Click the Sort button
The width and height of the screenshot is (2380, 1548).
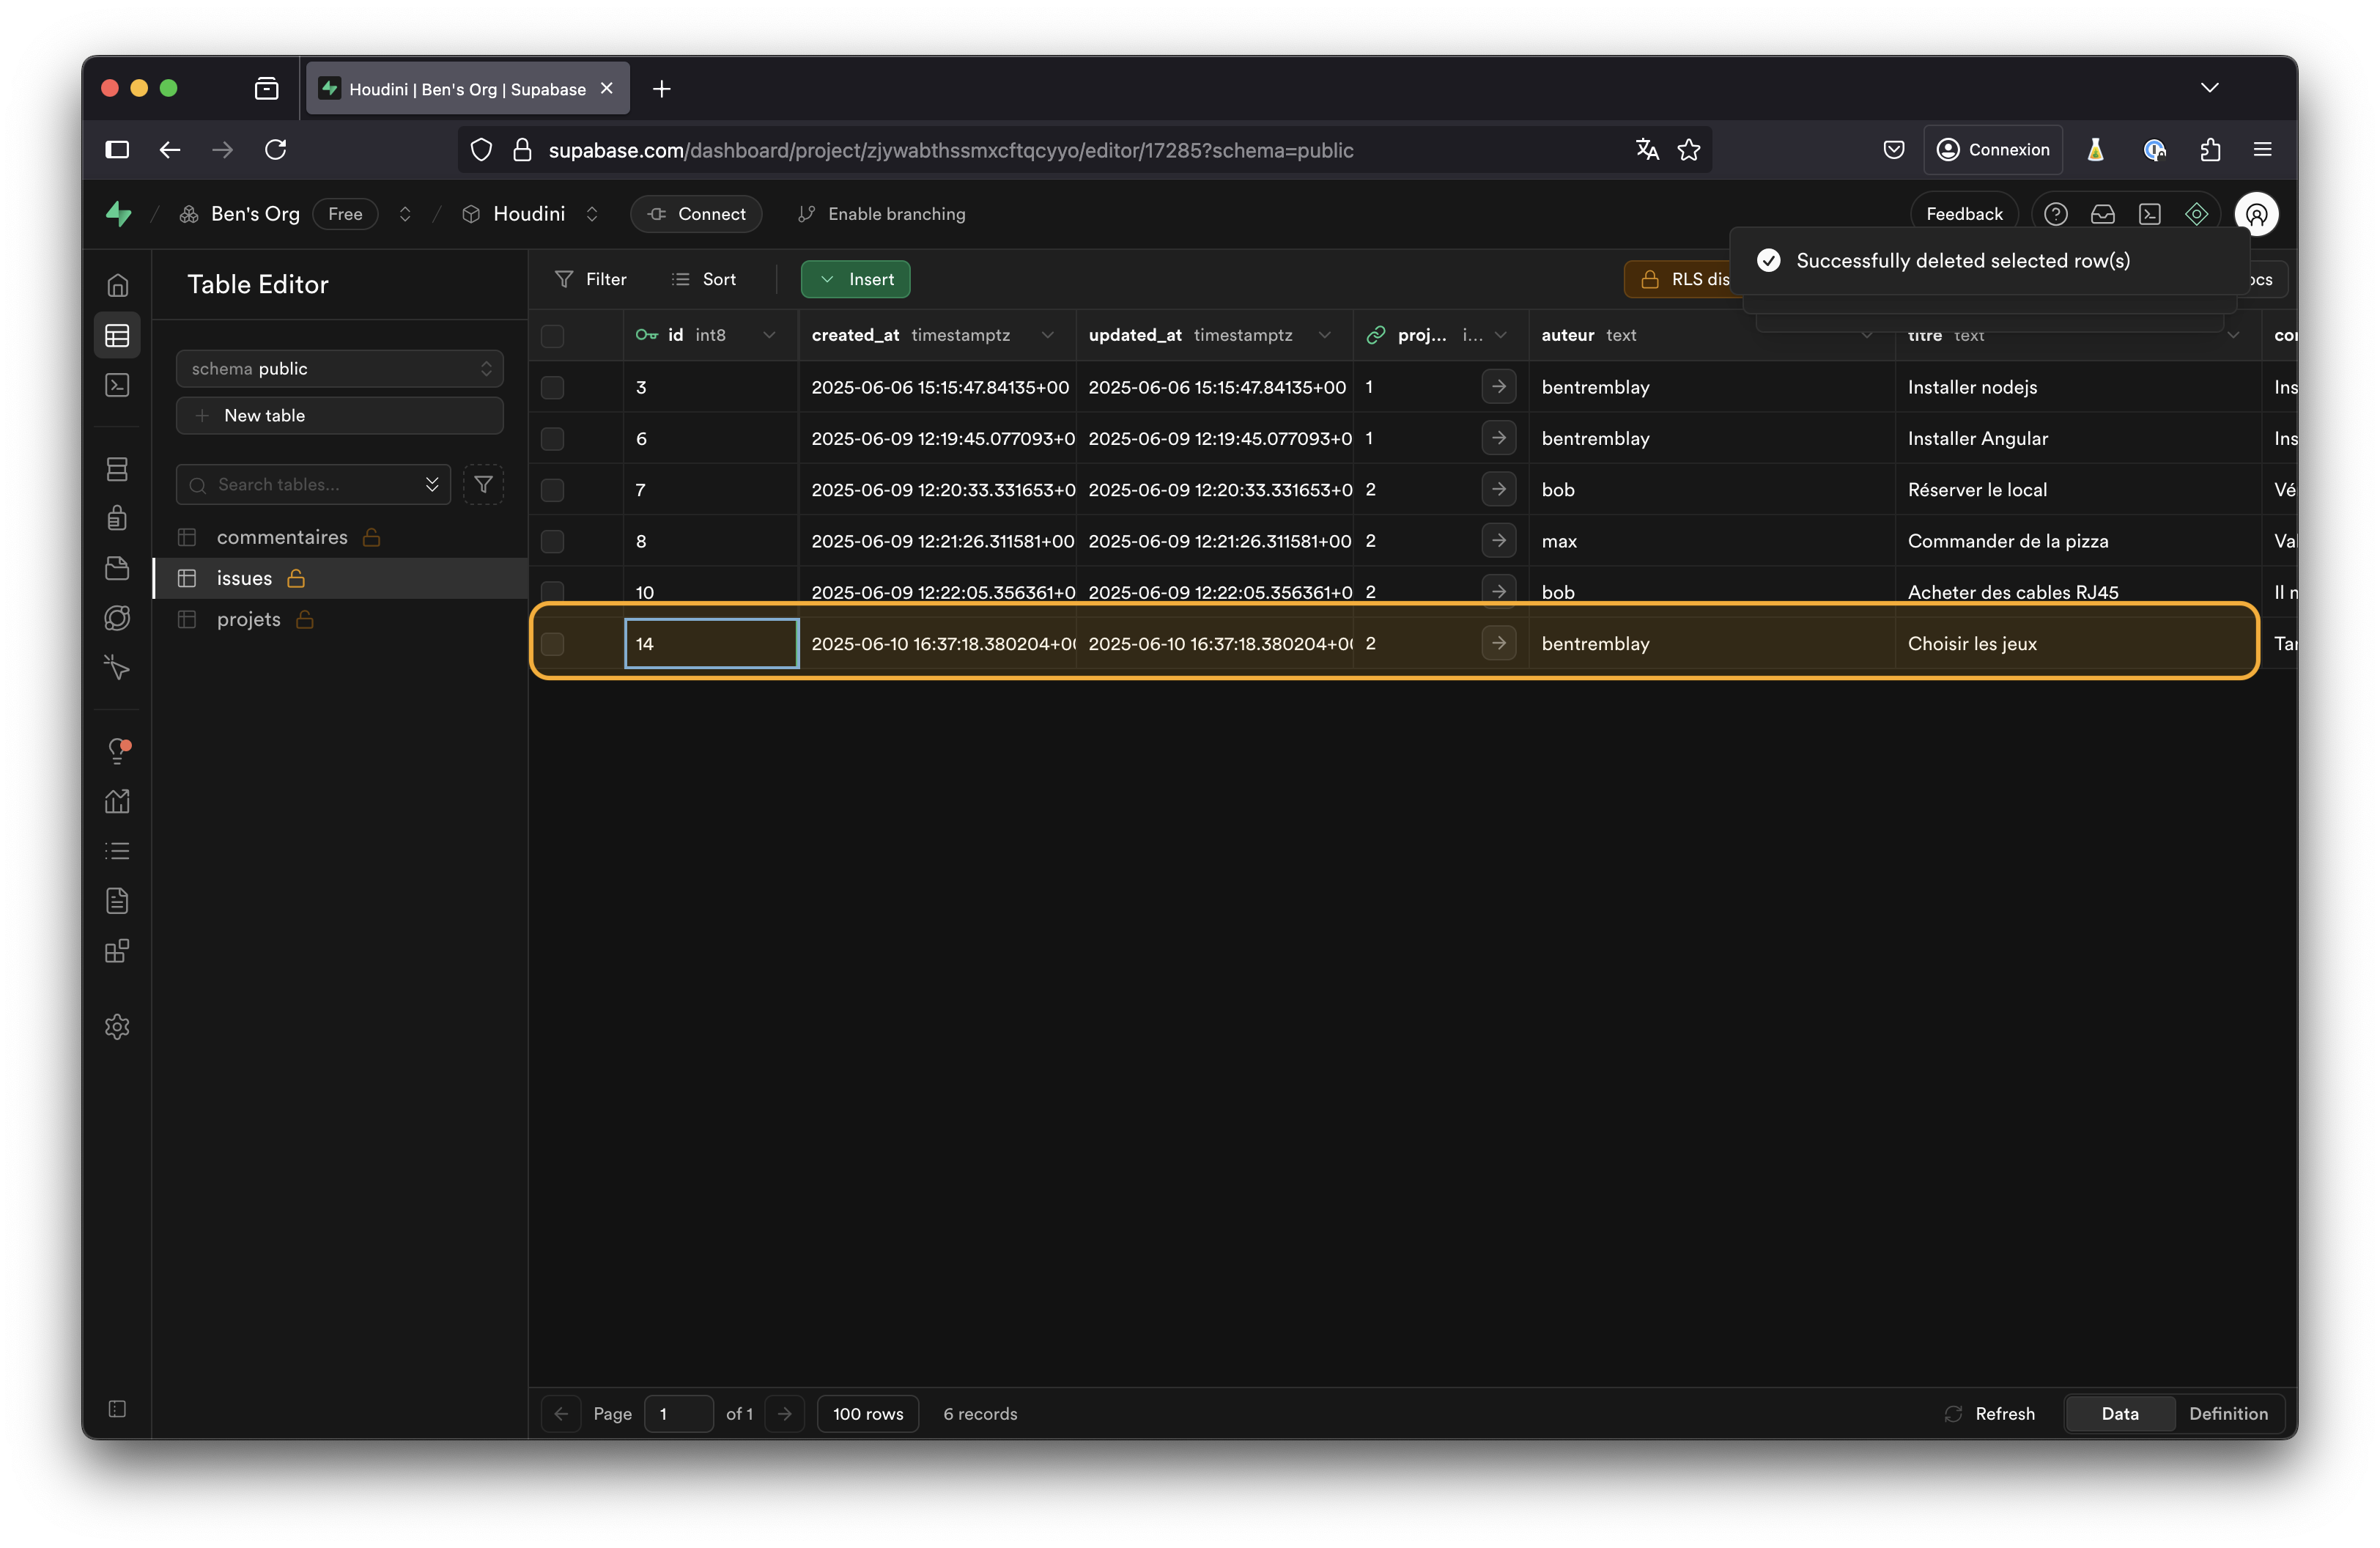coord(704,279)
